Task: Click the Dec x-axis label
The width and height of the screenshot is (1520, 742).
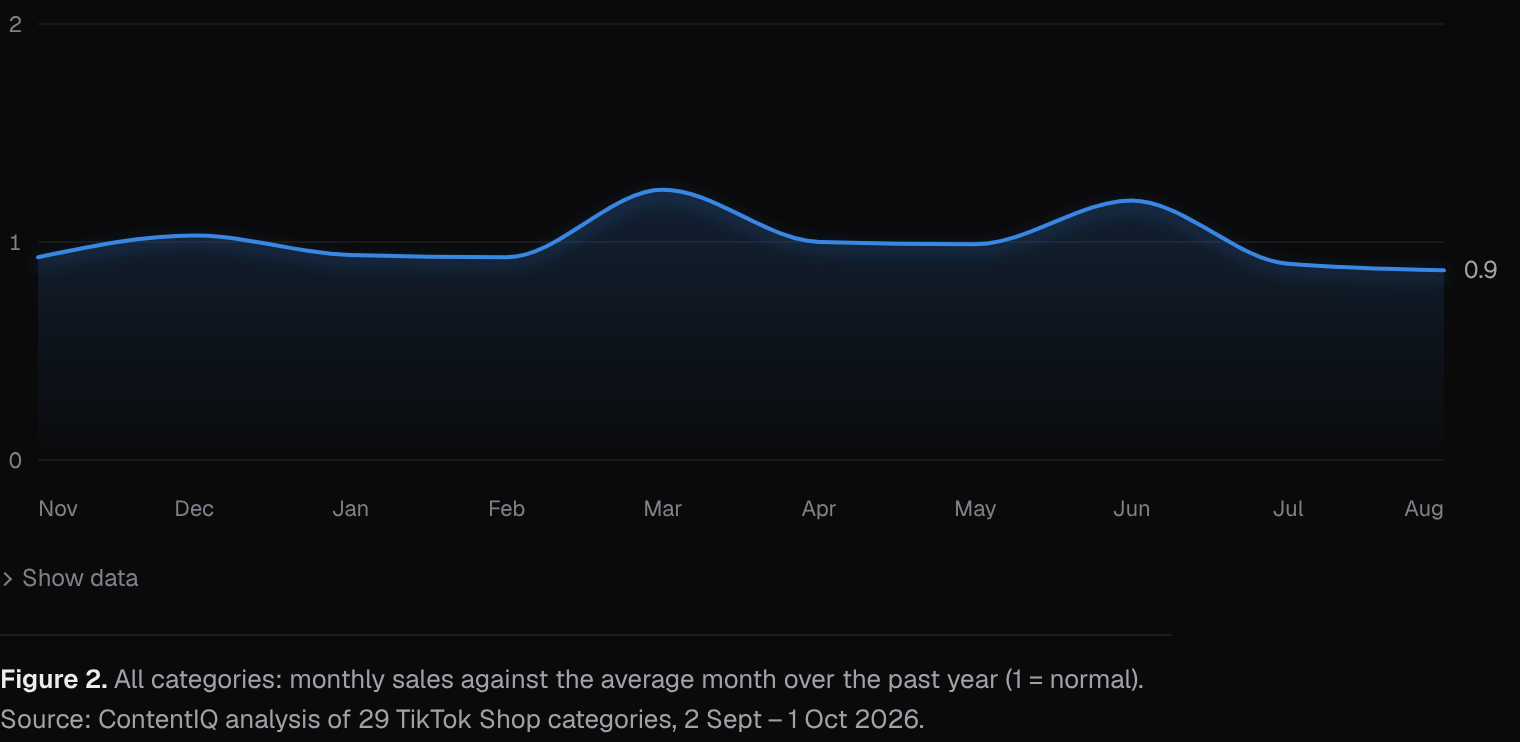Action: [x=194, y=509]
